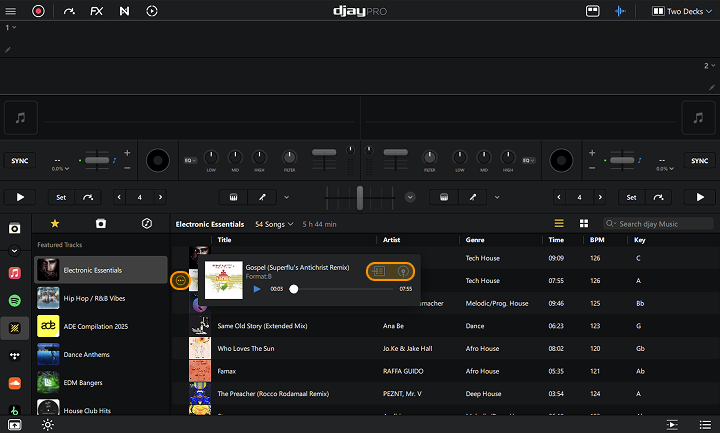
Task: Open the looper circle-play icon
Action: pos(152,11)
